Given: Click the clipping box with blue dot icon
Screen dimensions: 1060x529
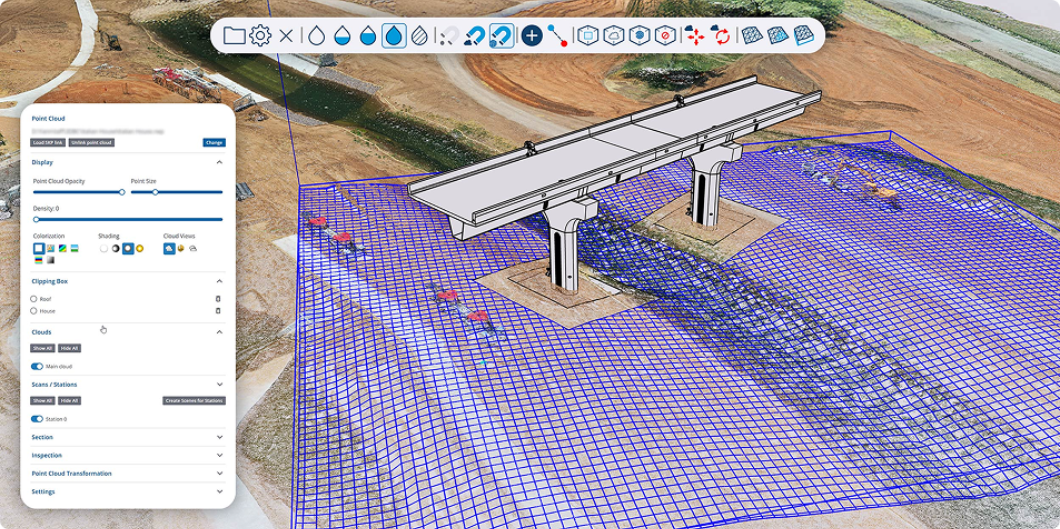Looking at the screenshot, I should pos(640,35).
